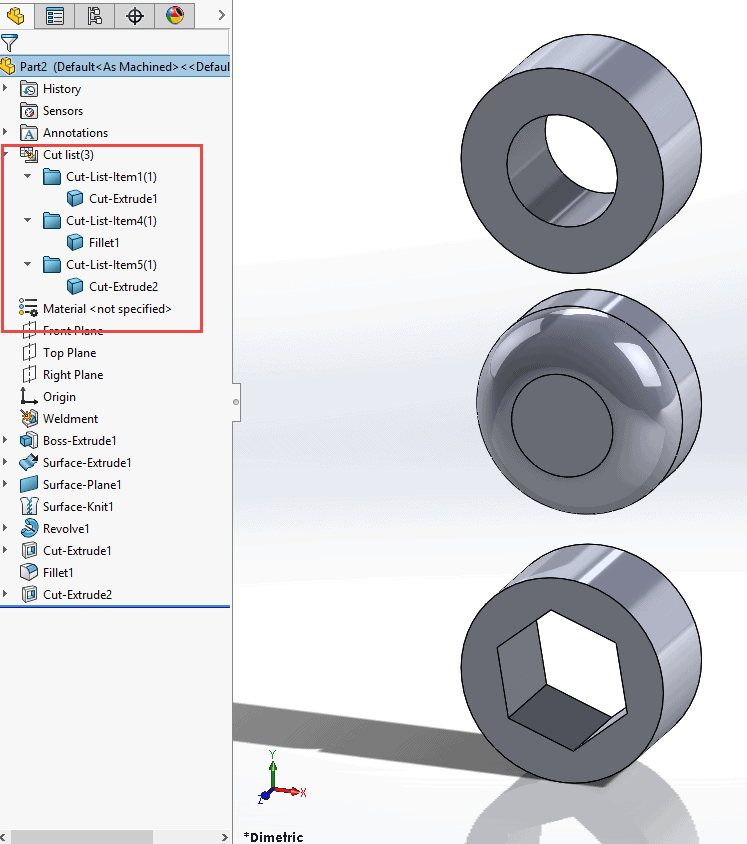Viewport: 747px width, 844px height.
Task: Click the Right Plane icon
Action: pos(29,375)
